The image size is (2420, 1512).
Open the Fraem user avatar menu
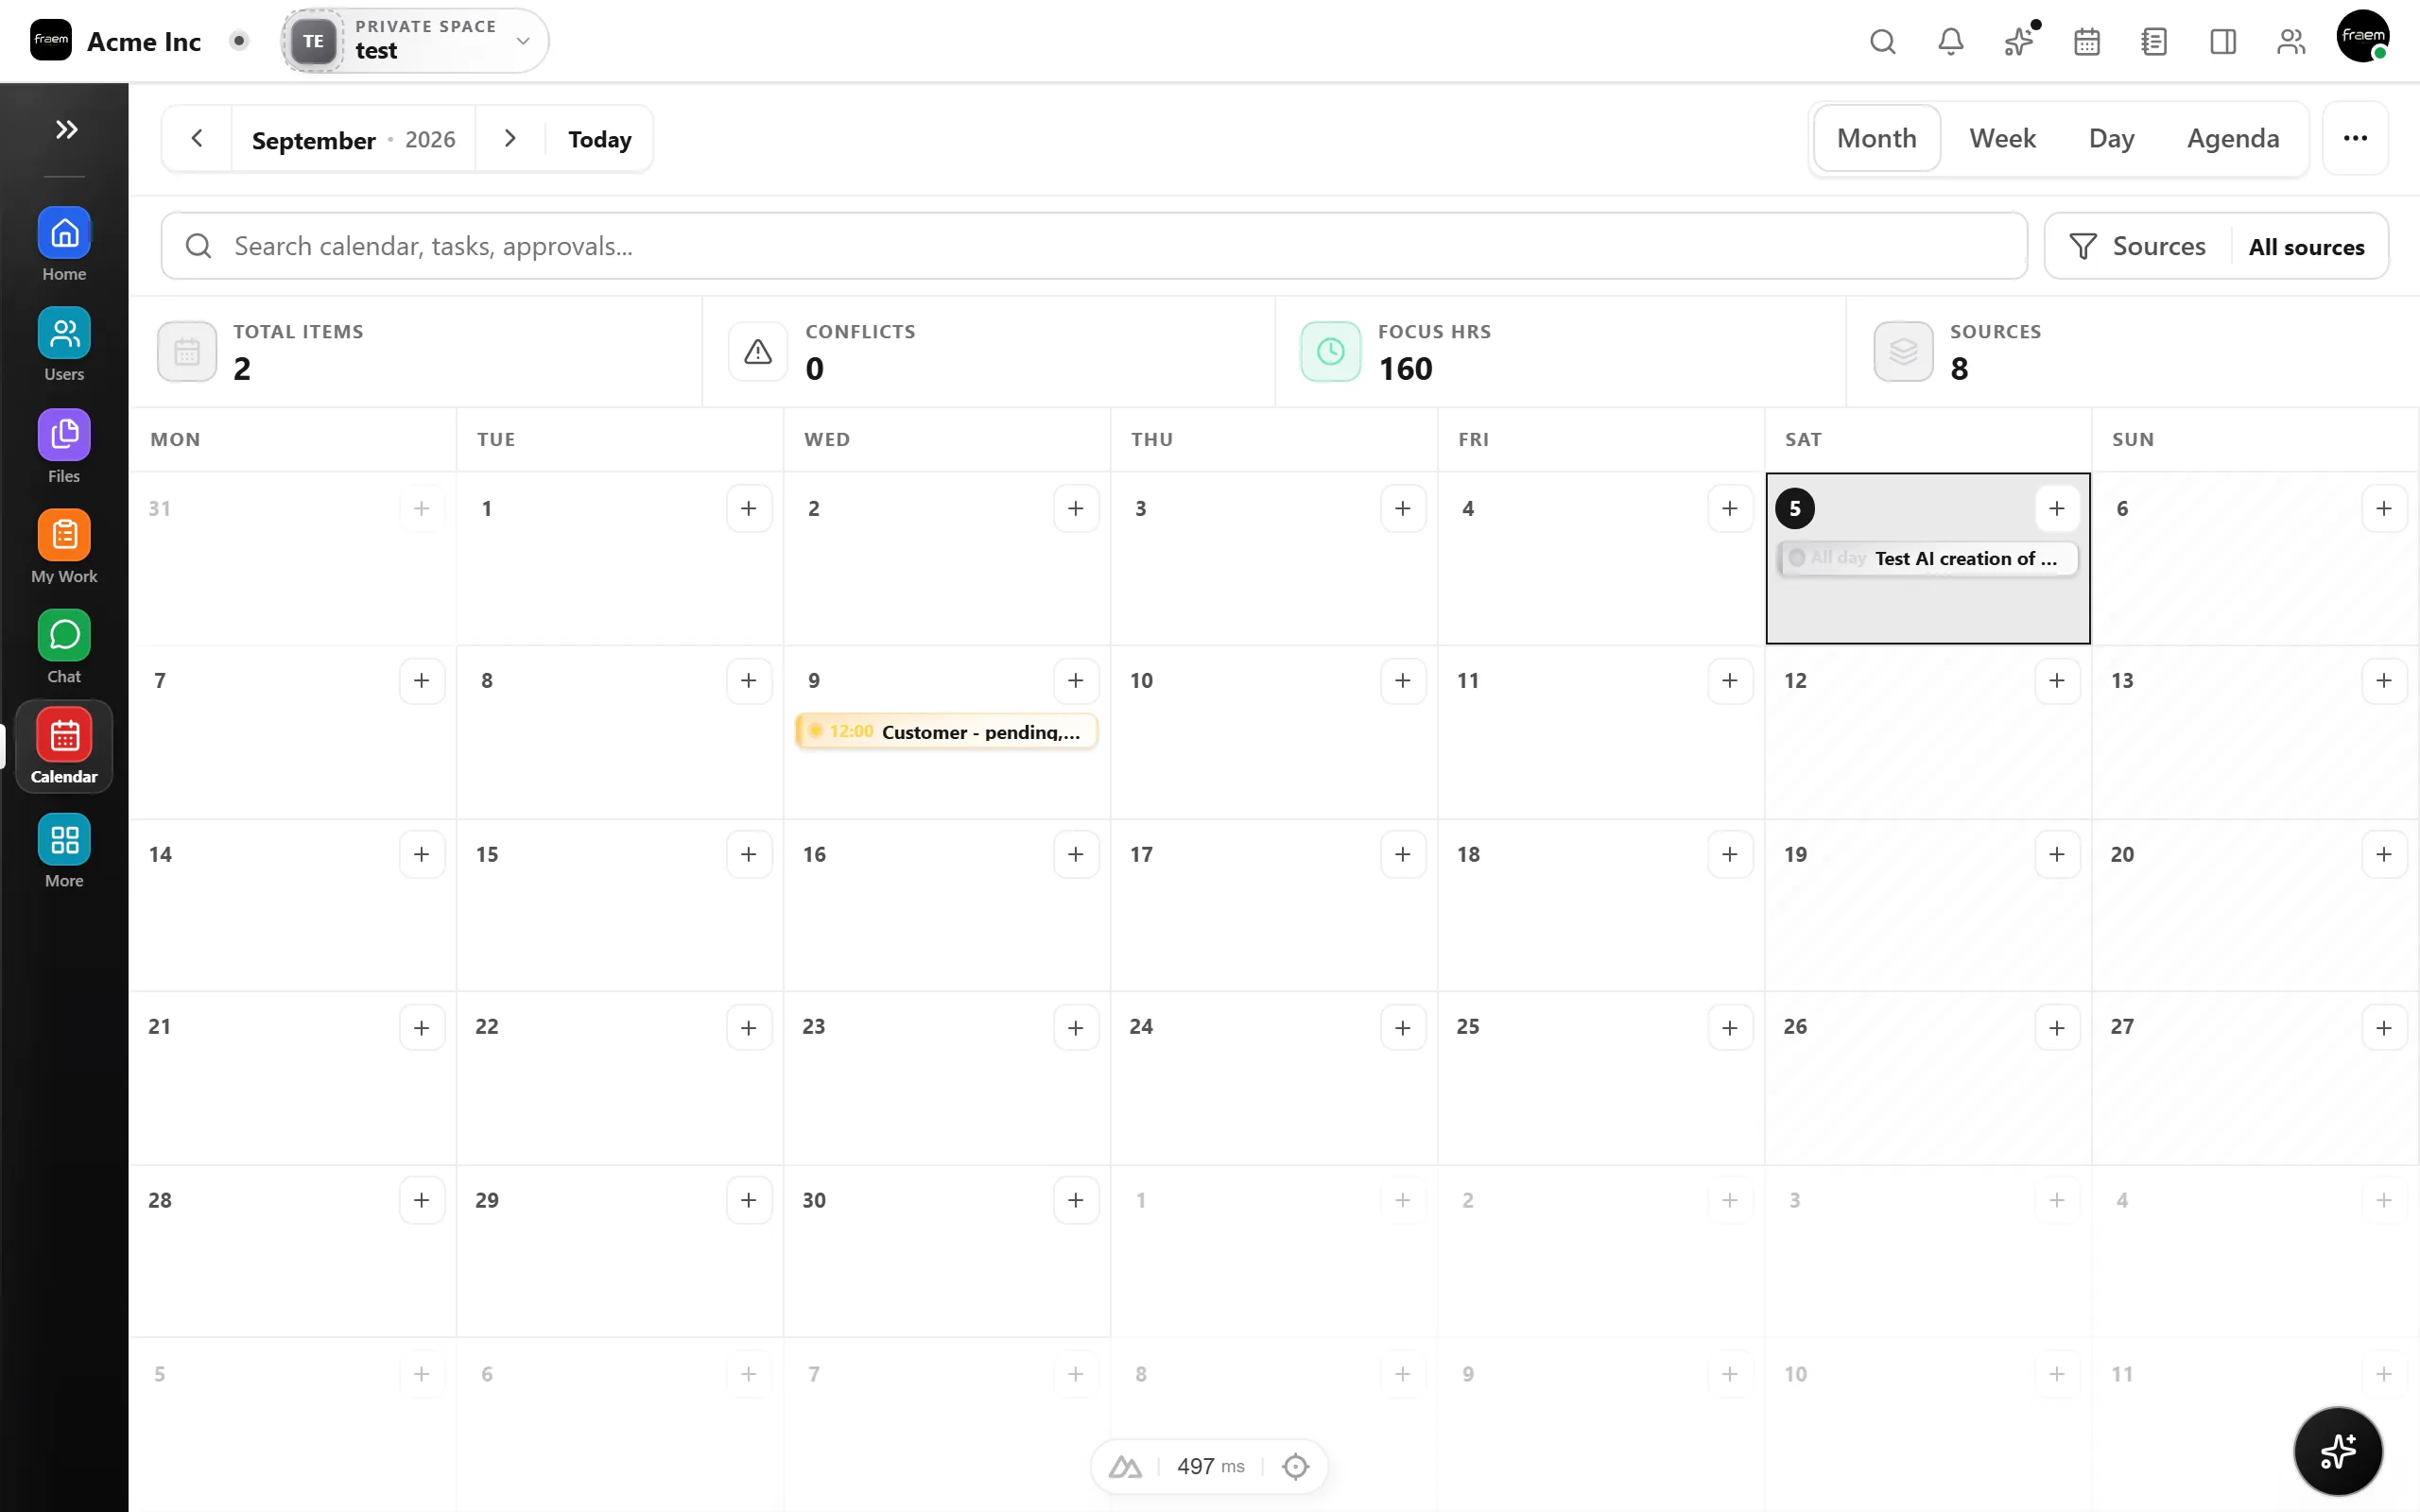(x=2362, y=36)
